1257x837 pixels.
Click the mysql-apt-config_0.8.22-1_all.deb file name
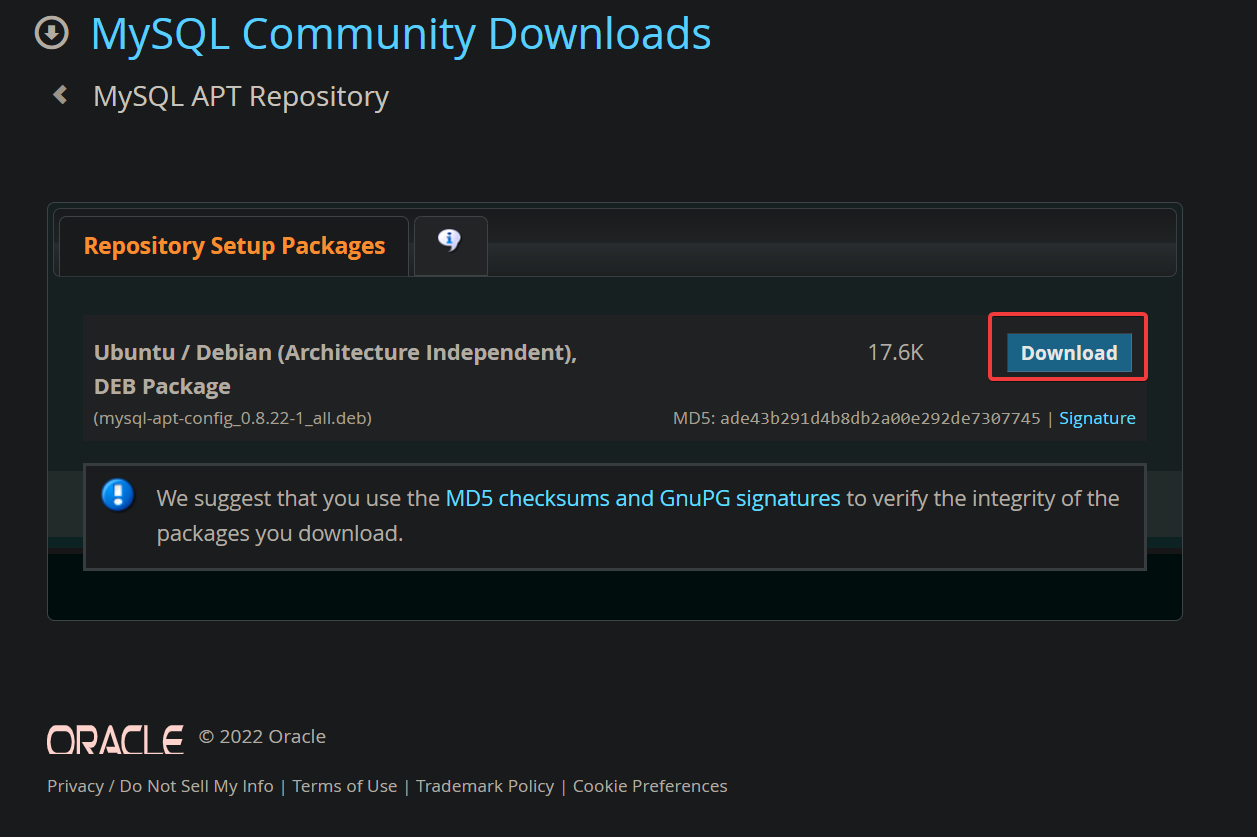tap(233, 418)
